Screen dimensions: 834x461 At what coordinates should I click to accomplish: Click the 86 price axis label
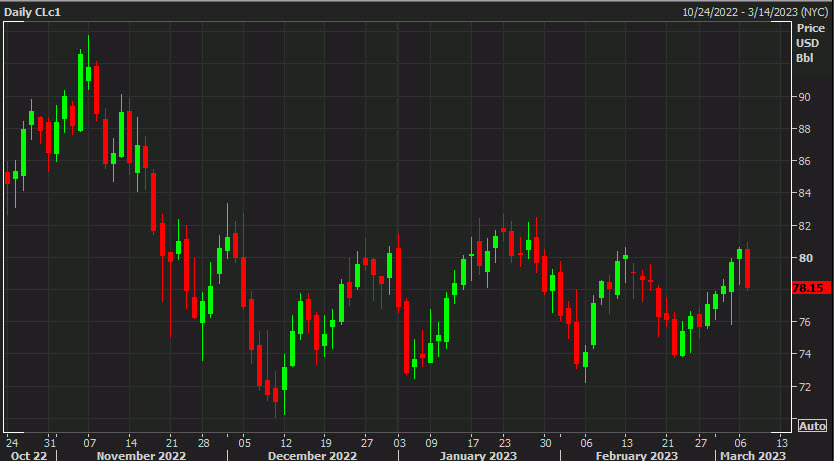(805, 161)
